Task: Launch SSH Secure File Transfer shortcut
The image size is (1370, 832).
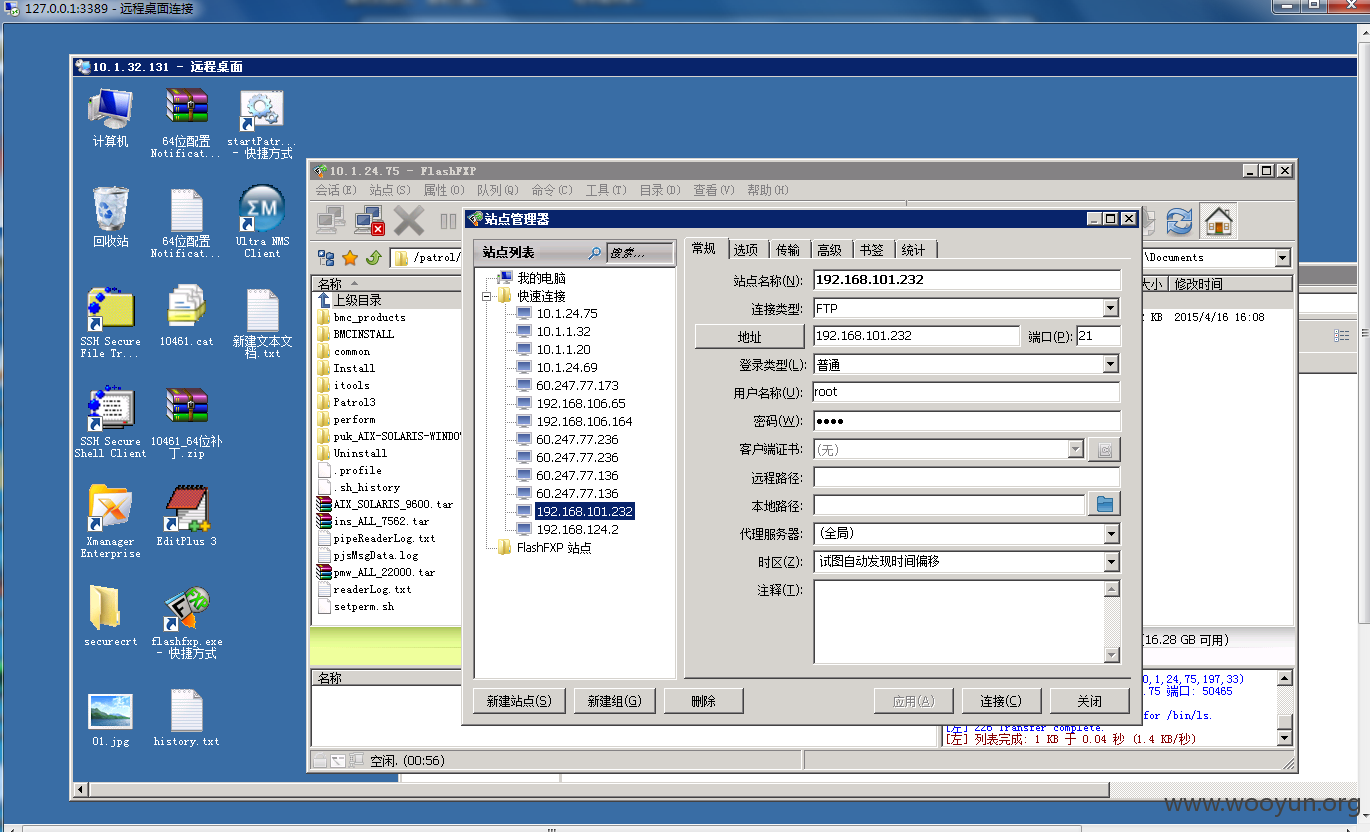Action: point(110,322)
